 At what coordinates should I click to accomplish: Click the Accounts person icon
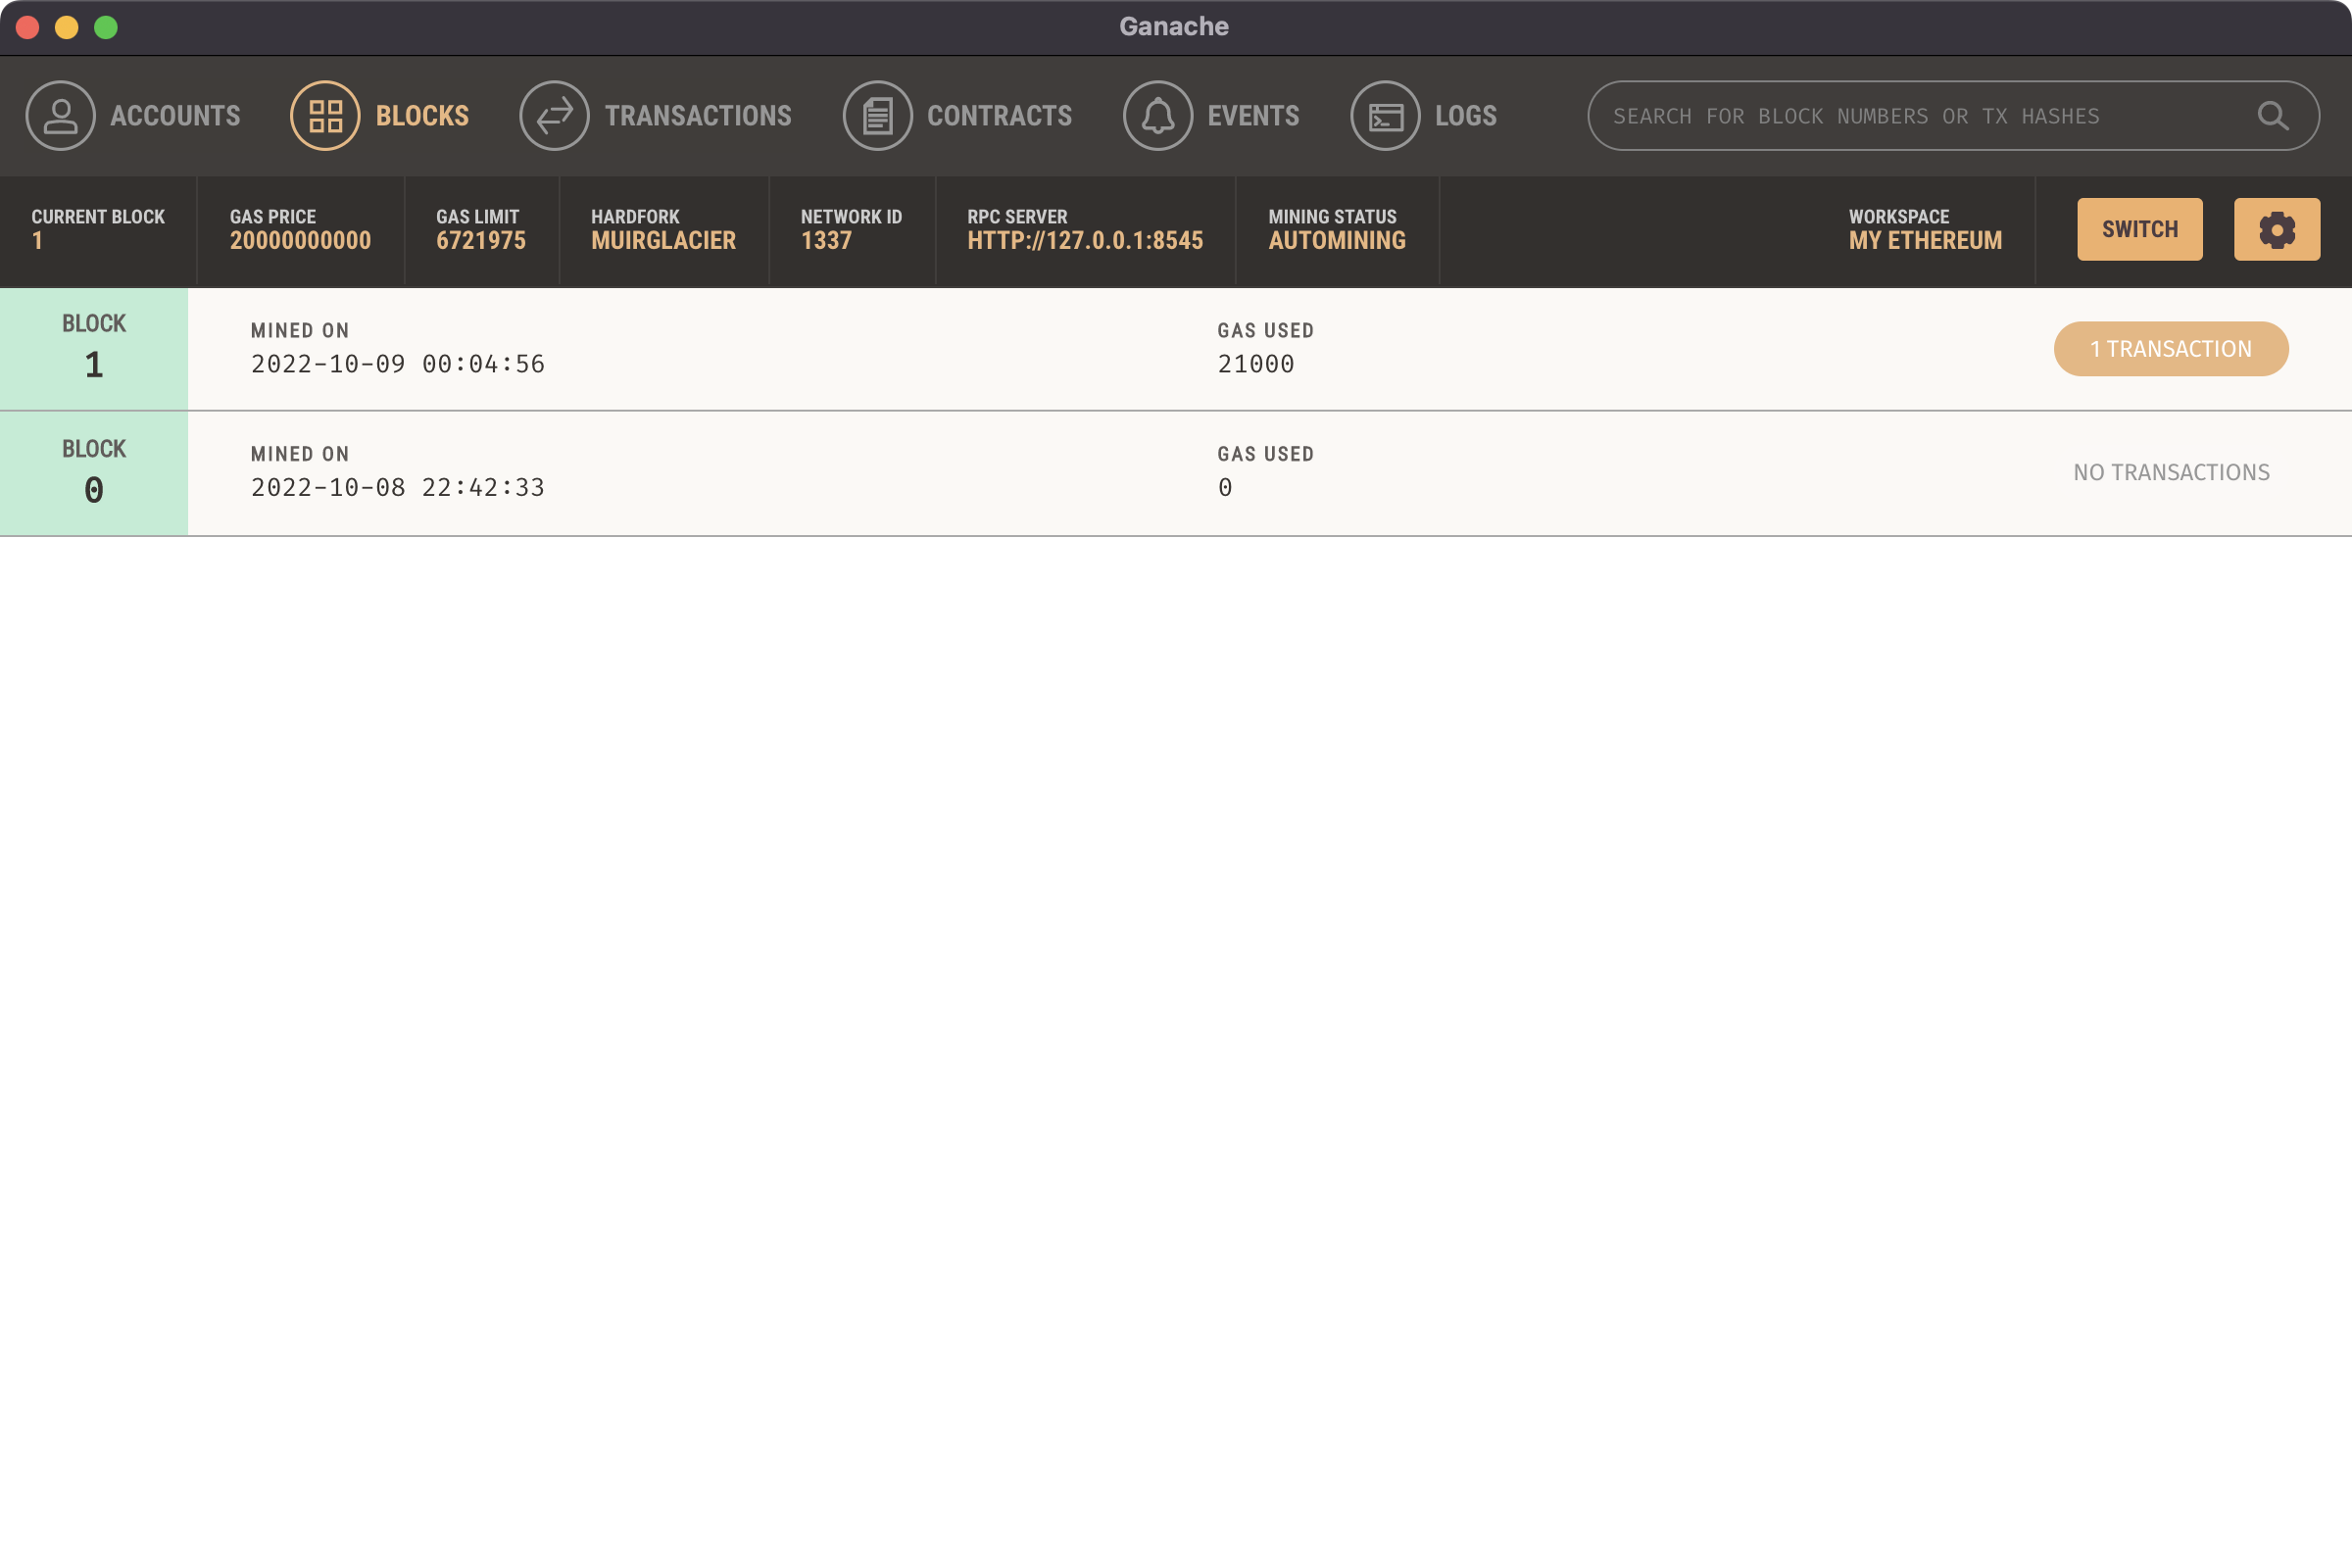tap(60, 116)
